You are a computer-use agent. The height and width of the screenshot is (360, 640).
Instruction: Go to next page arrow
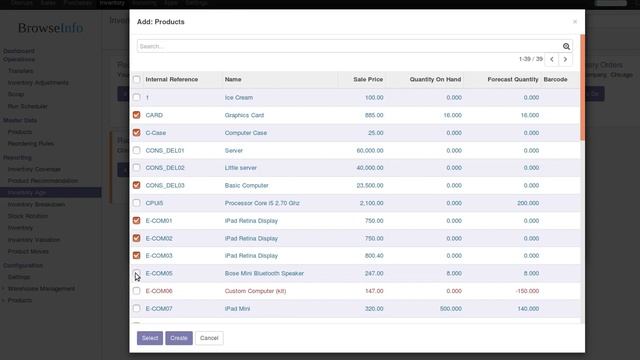565,60
